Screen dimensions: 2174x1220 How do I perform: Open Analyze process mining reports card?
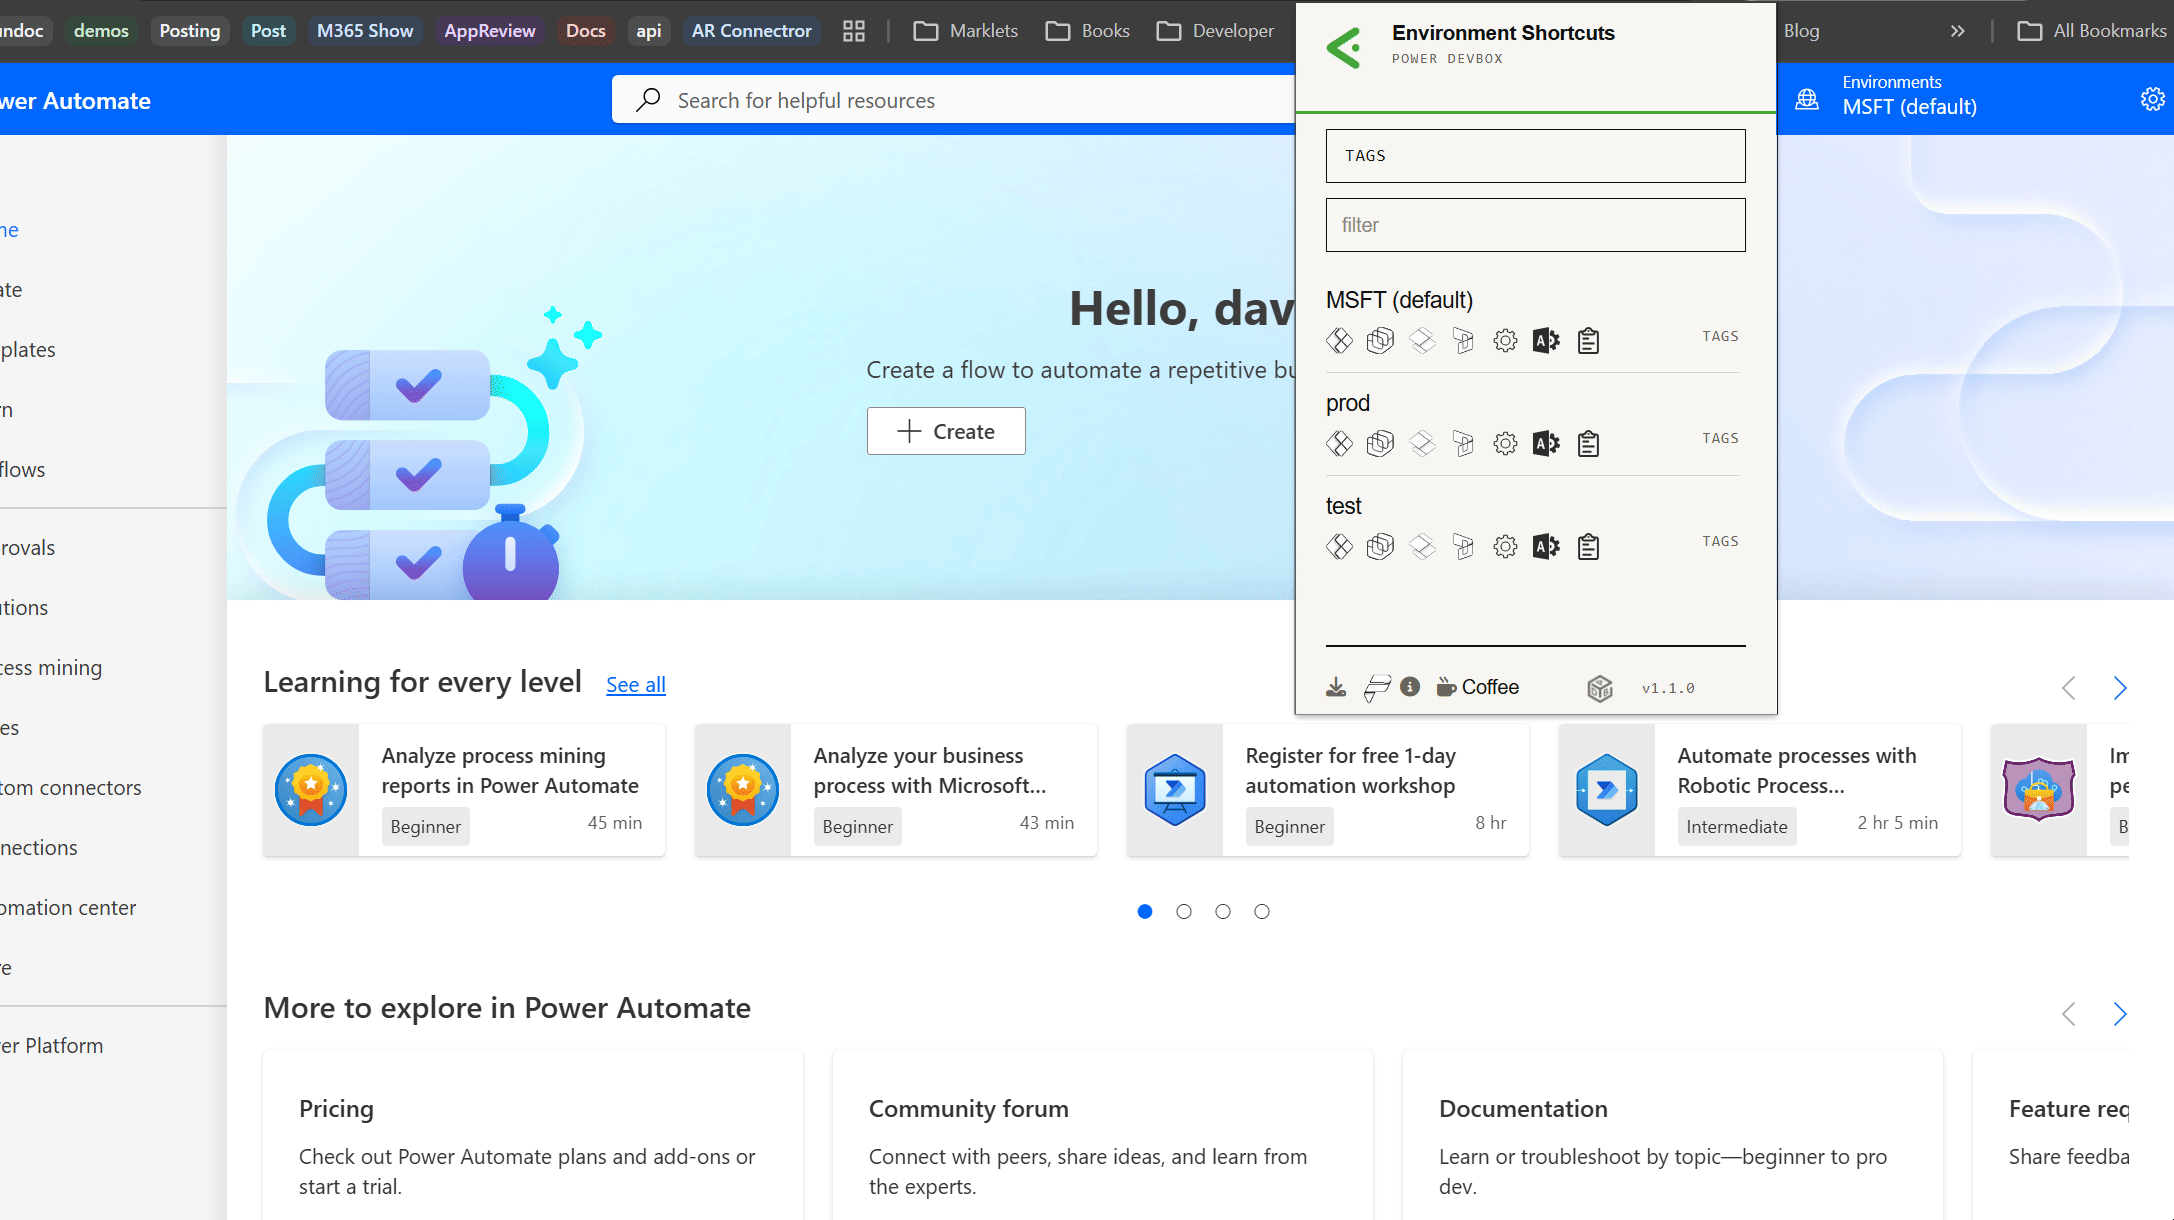tap(464, 790)
